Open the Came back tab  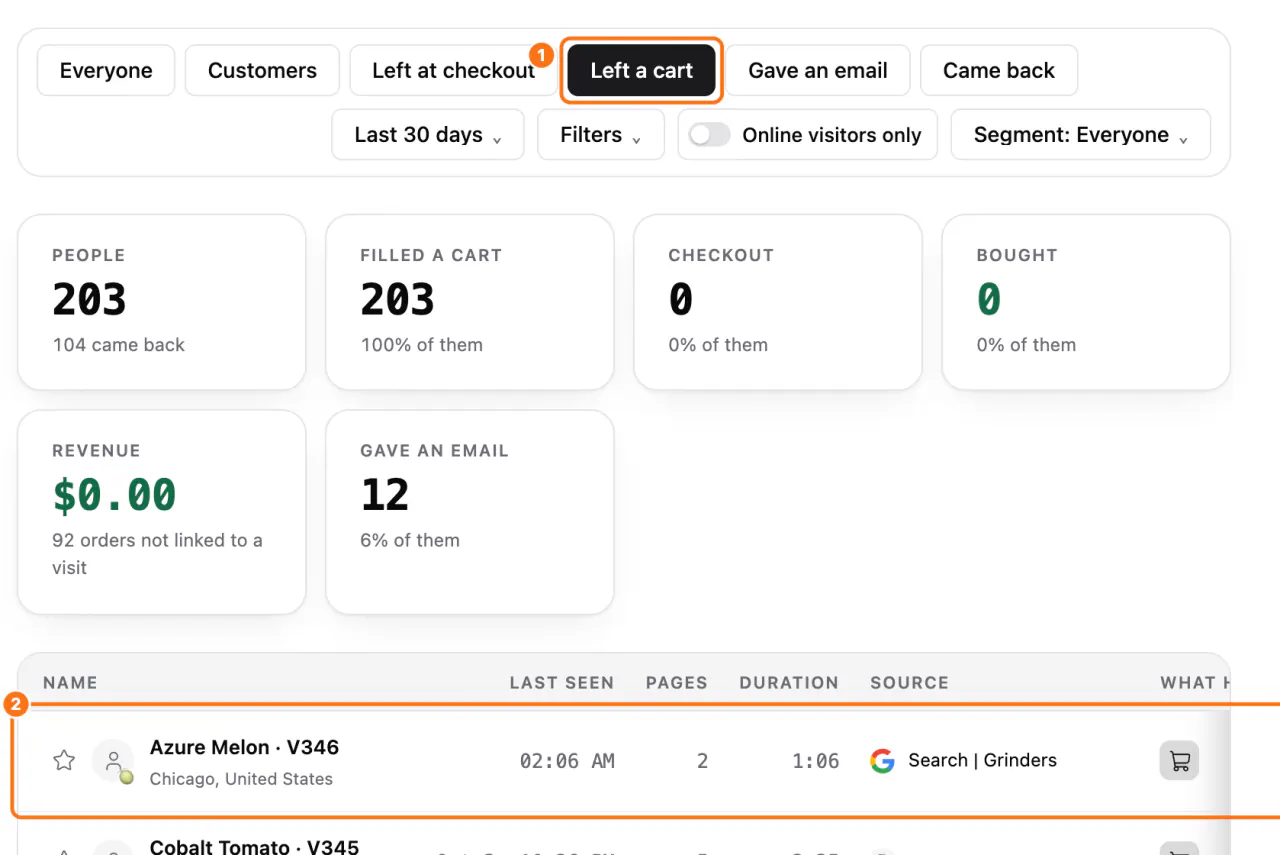point(999,71)
